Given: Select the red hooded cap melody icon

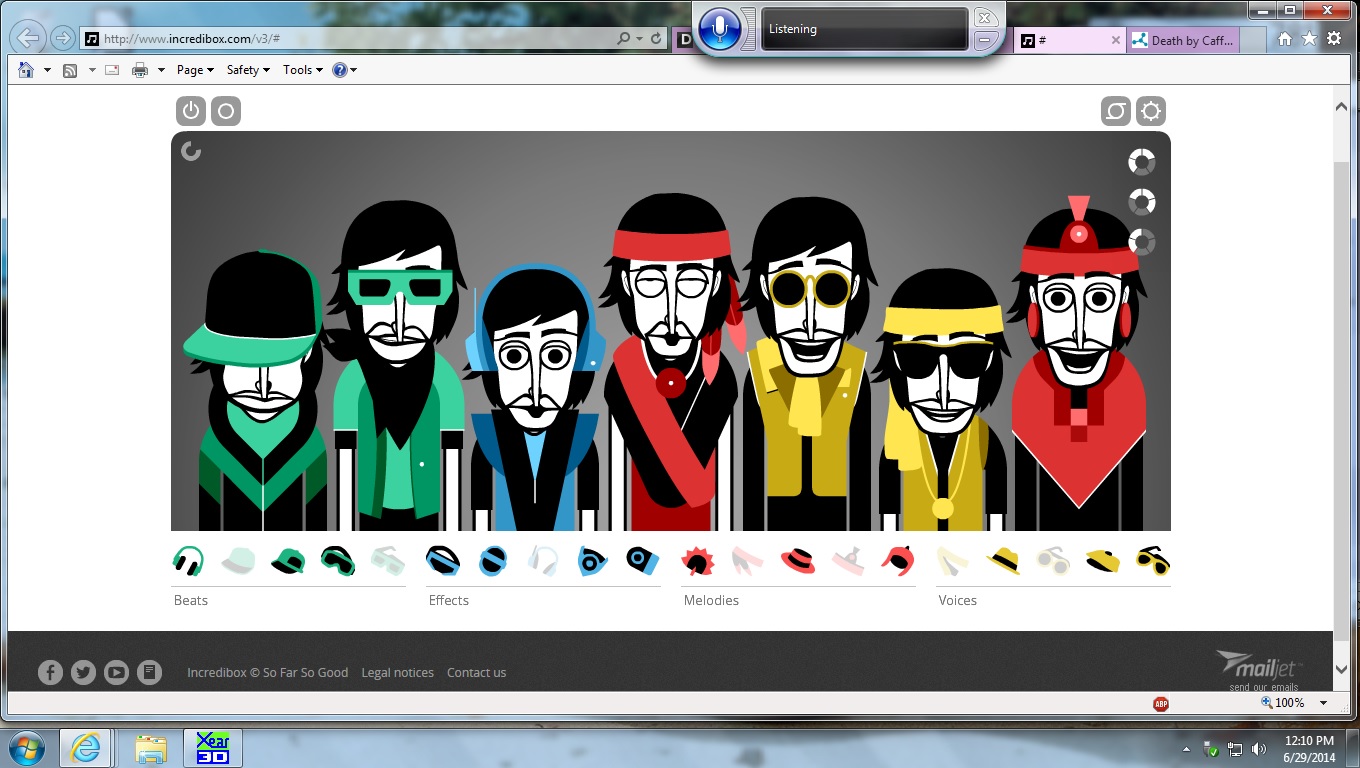Looking at the screenshot, I should point(898,561).
